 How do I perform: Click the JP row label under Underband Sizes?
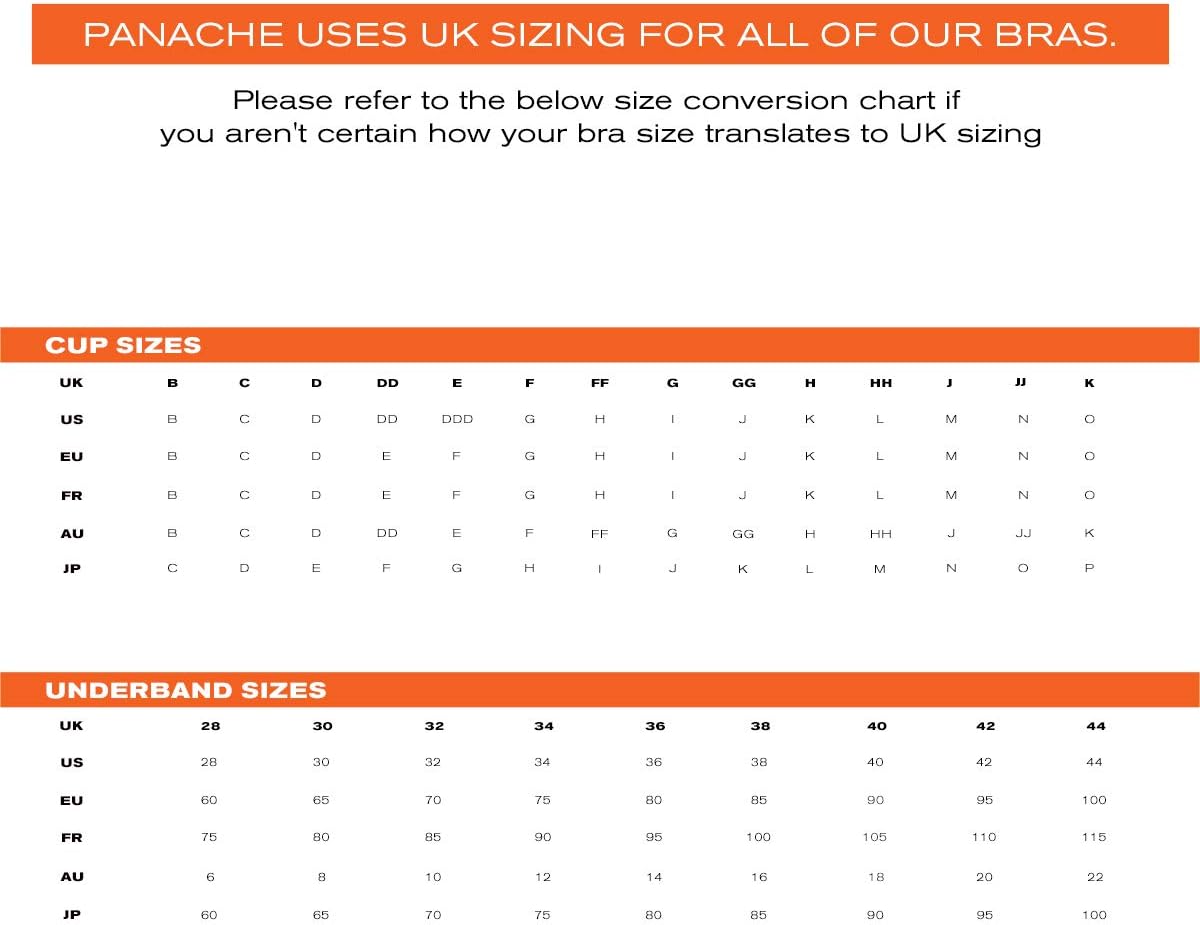click(x=72, y=915)
